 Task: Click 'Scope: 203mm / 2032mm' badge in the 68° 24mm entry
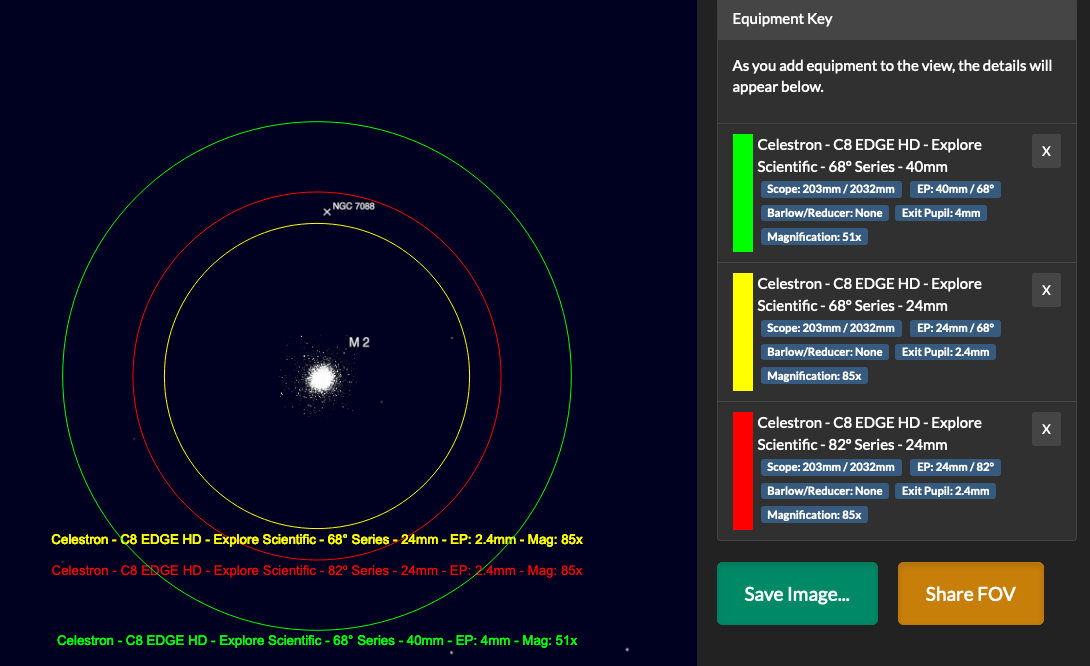tap(831, 328)
